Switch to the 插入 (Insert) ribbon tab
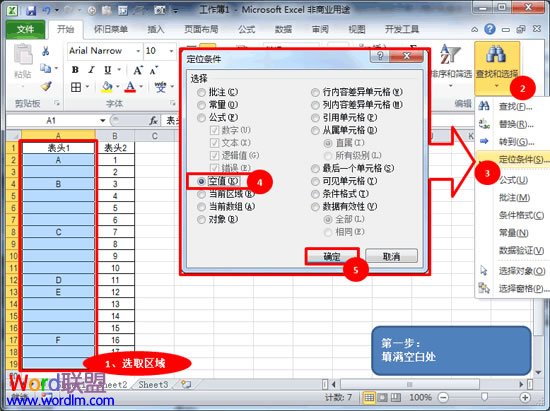 [155, 29]
